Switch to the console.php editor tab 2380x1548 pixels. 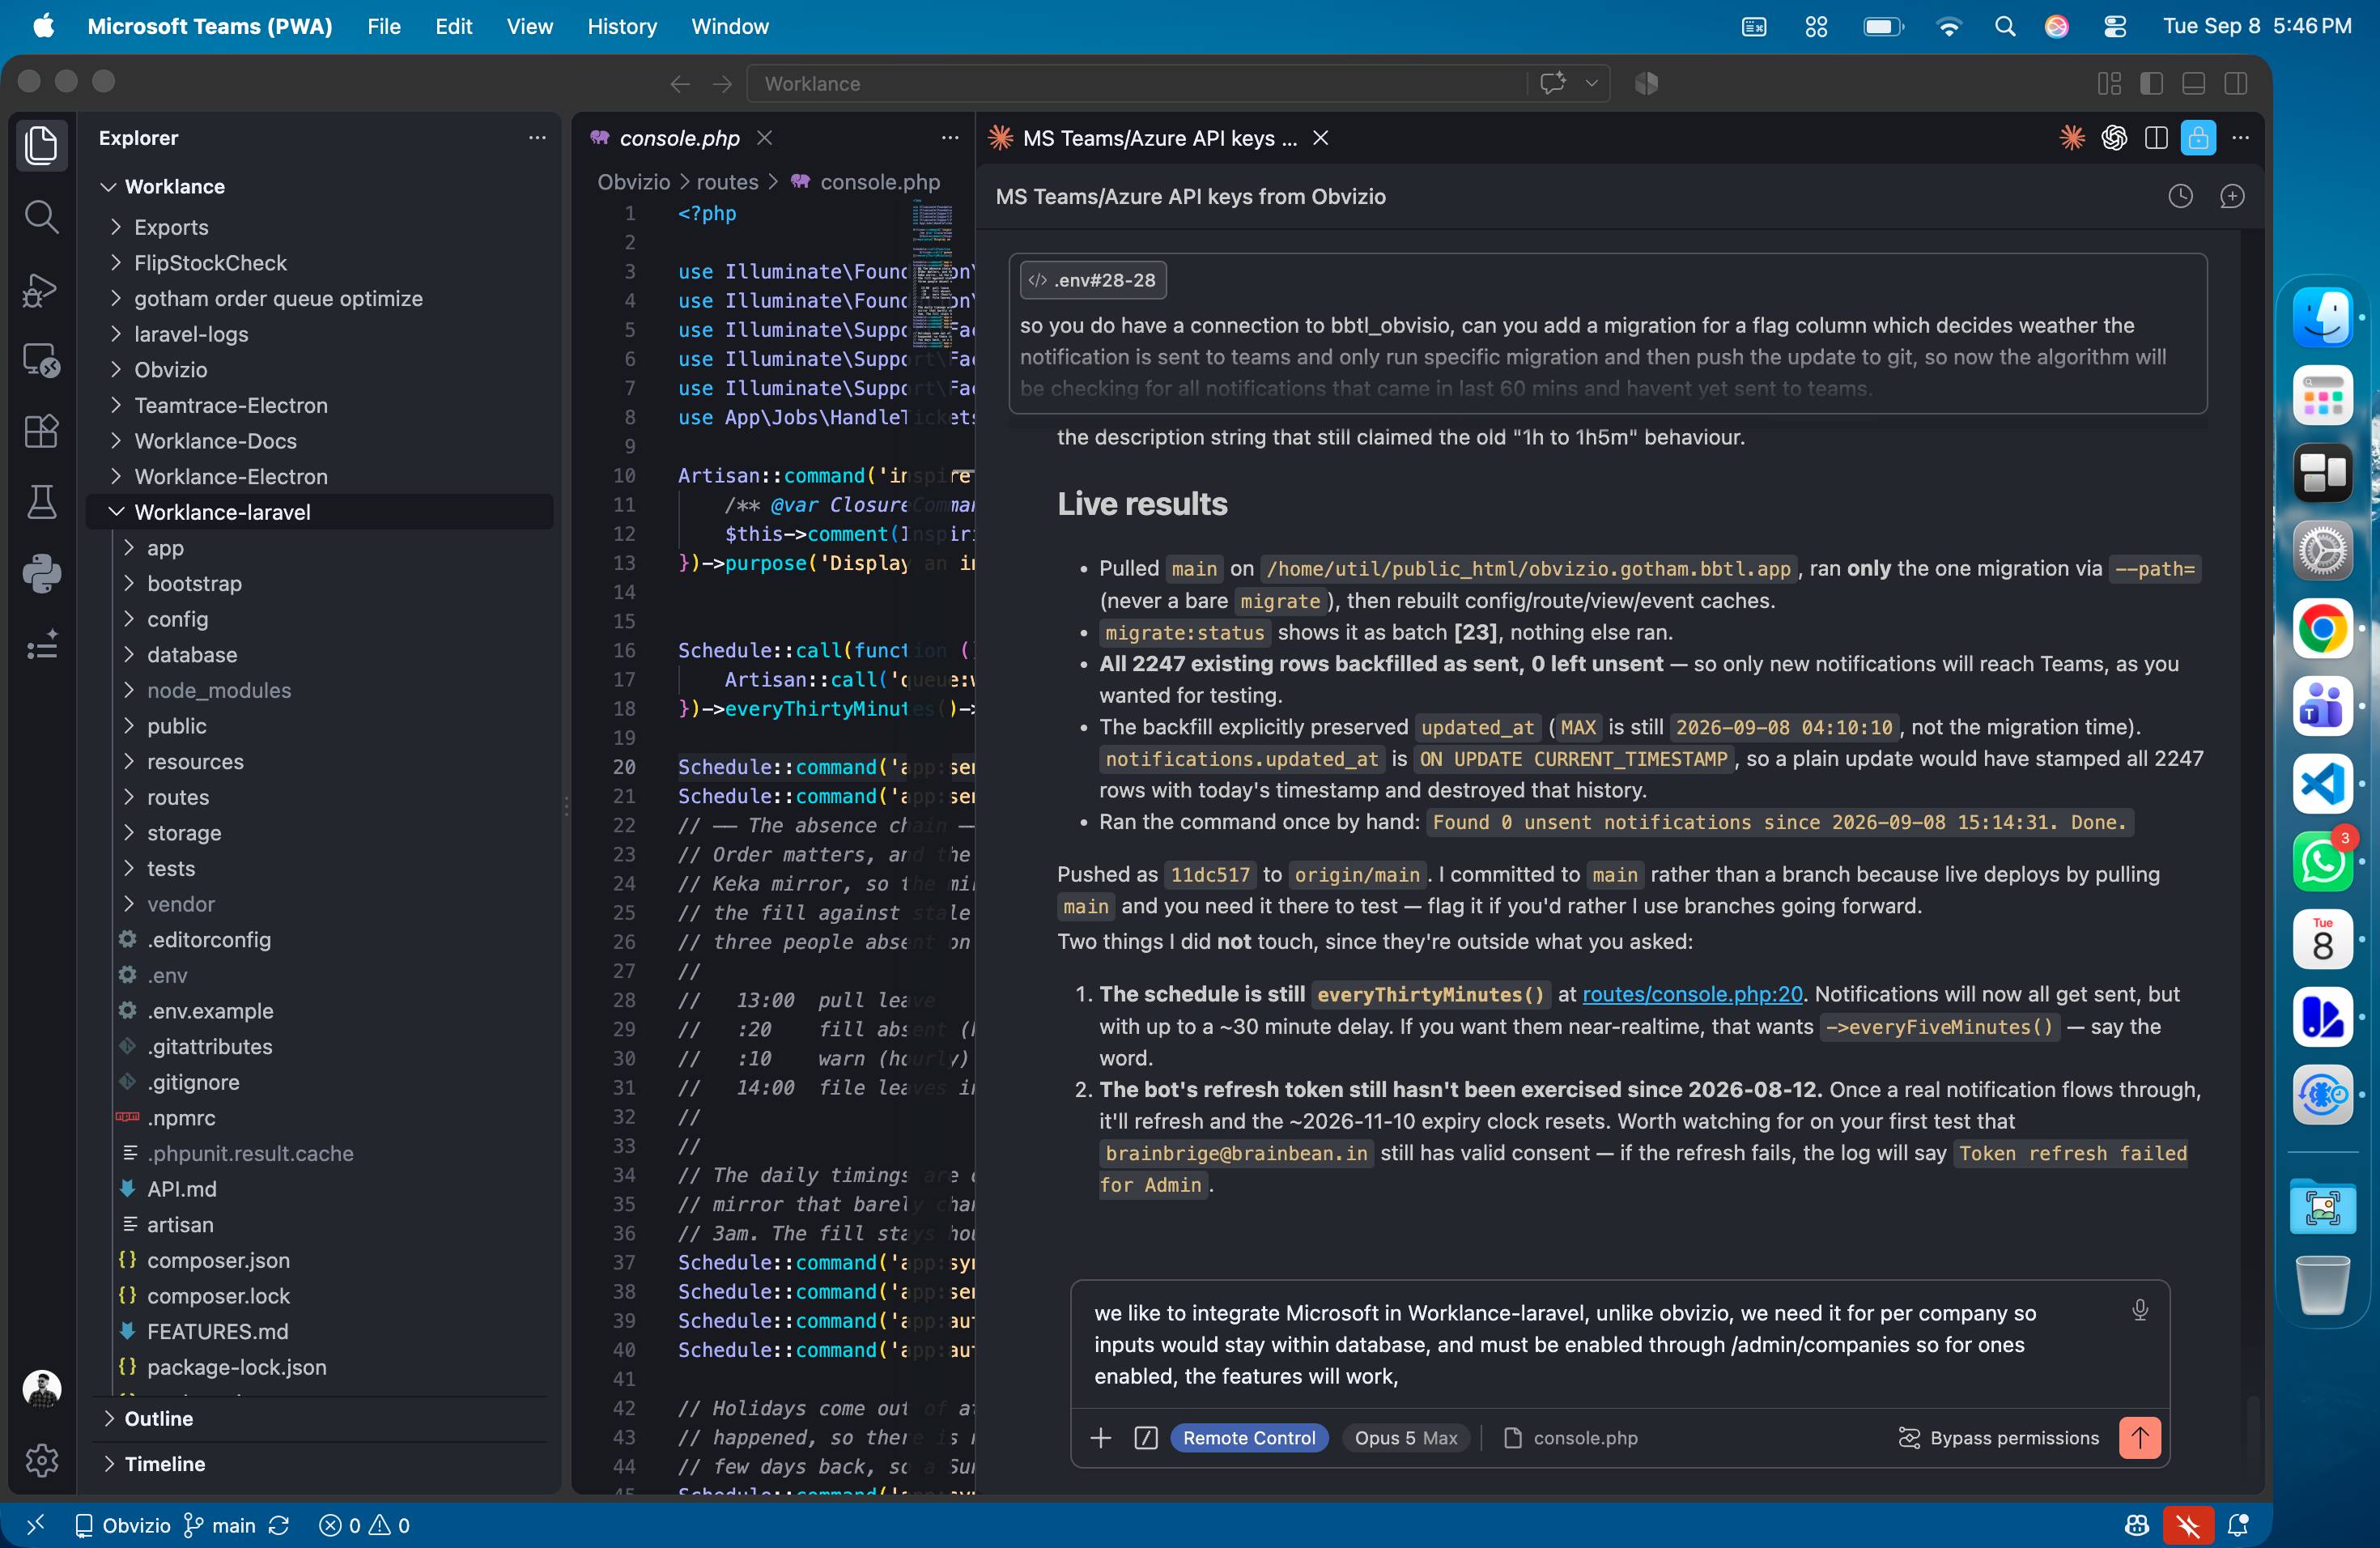point(679,138)
